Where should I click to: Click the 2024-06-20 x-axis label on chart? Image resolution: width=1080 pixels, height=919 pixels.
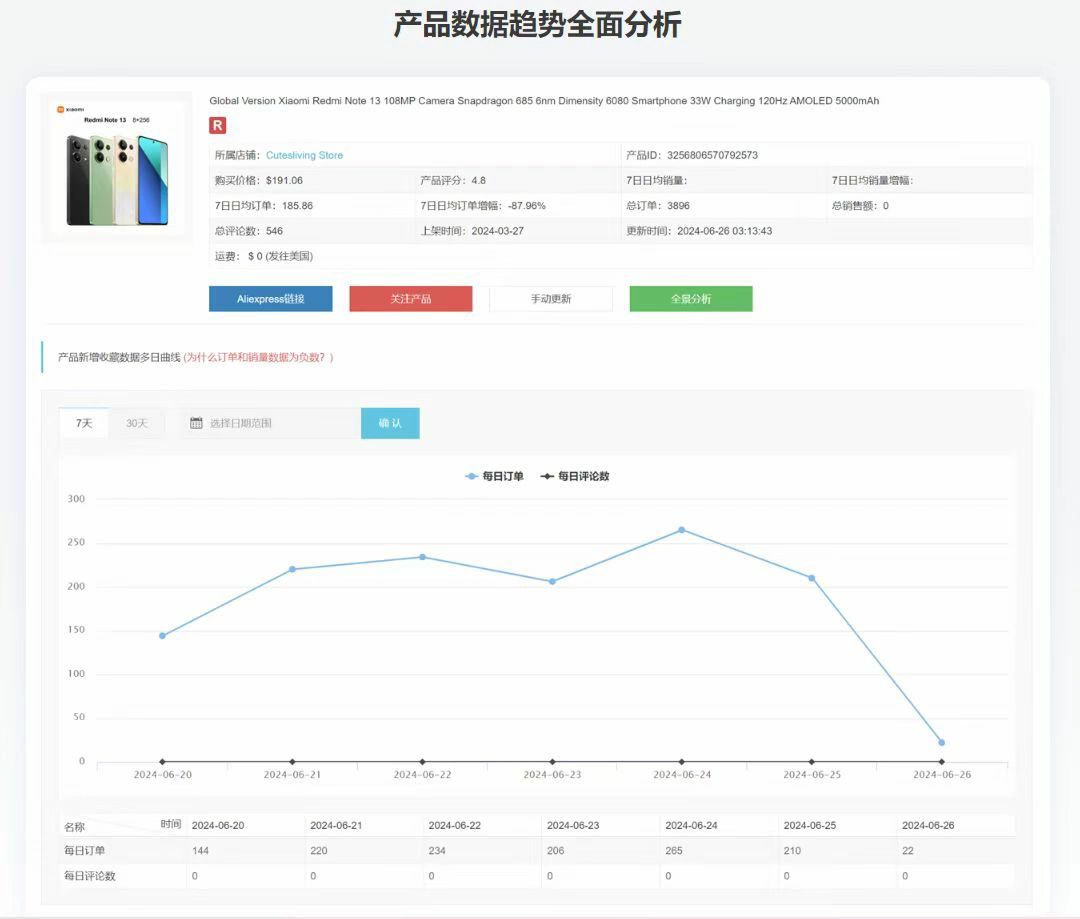pyautogui.click(x=163, y=775)
